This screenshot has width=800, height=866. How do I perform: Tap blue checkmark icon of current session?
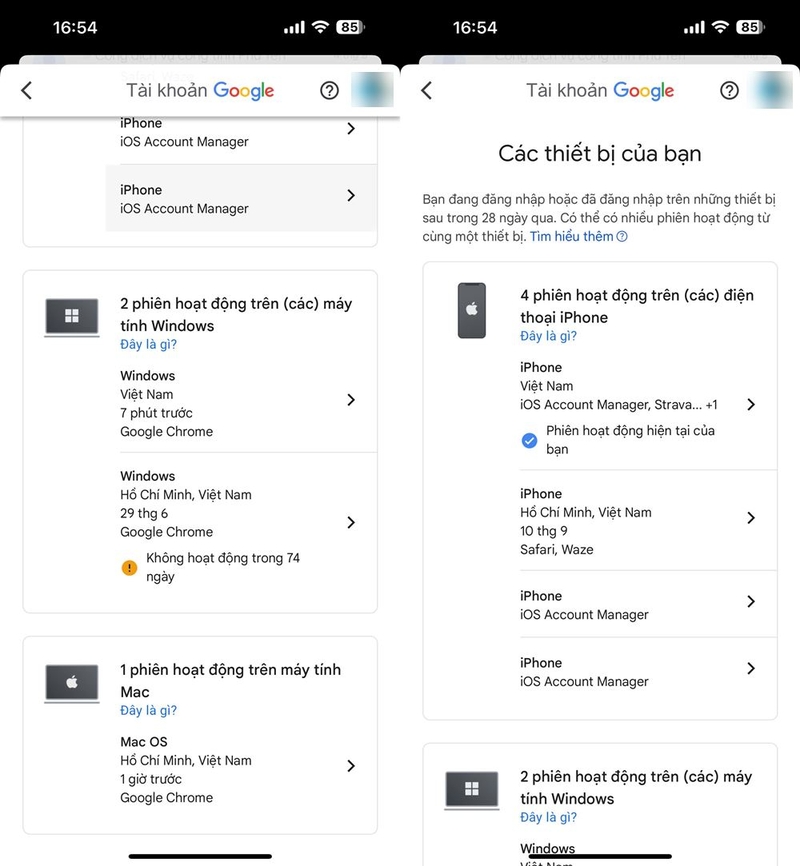(x=529, y=440)
